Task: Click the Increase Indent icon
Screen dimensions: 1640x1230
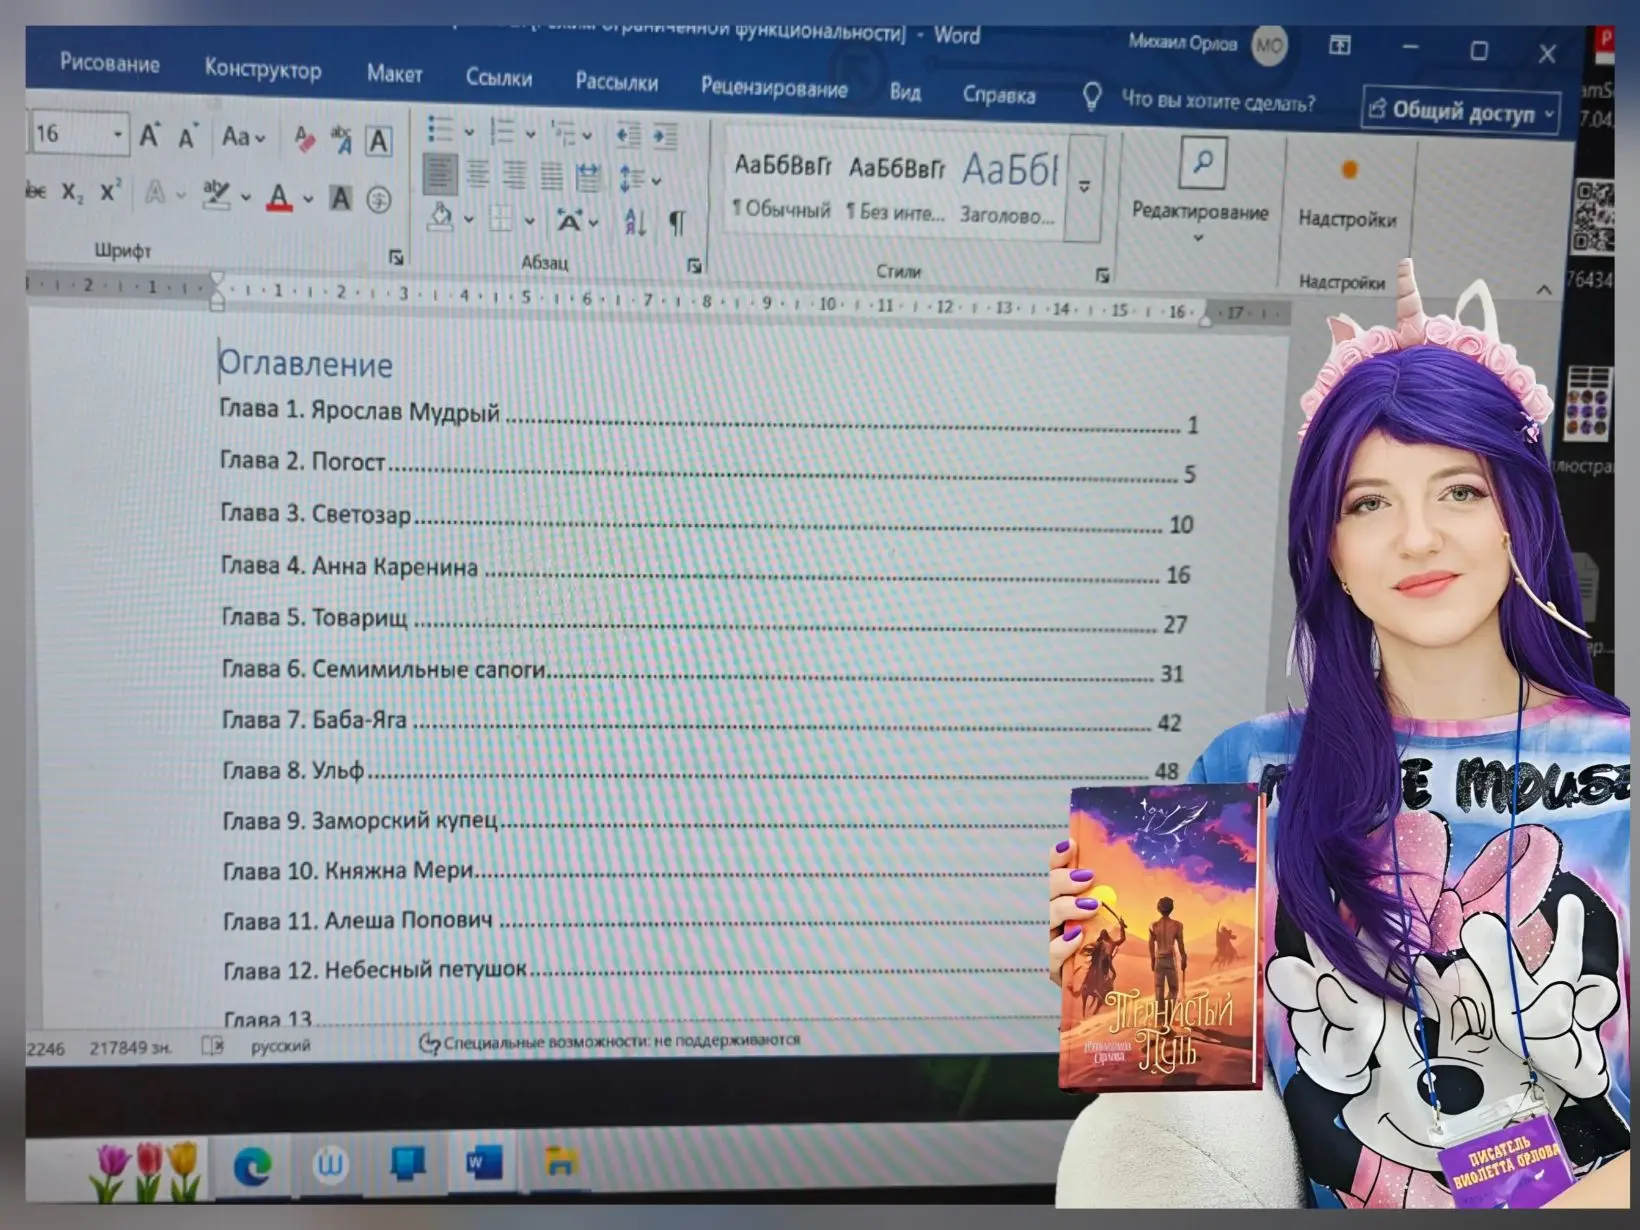Action: click(666, 136)
